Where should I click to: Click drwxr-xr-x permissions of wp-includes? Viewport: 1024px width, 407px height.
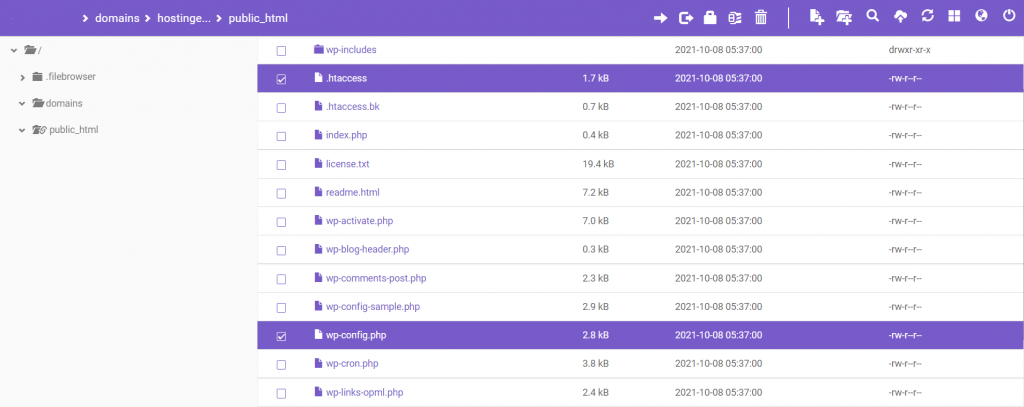[x=910, y=50]
